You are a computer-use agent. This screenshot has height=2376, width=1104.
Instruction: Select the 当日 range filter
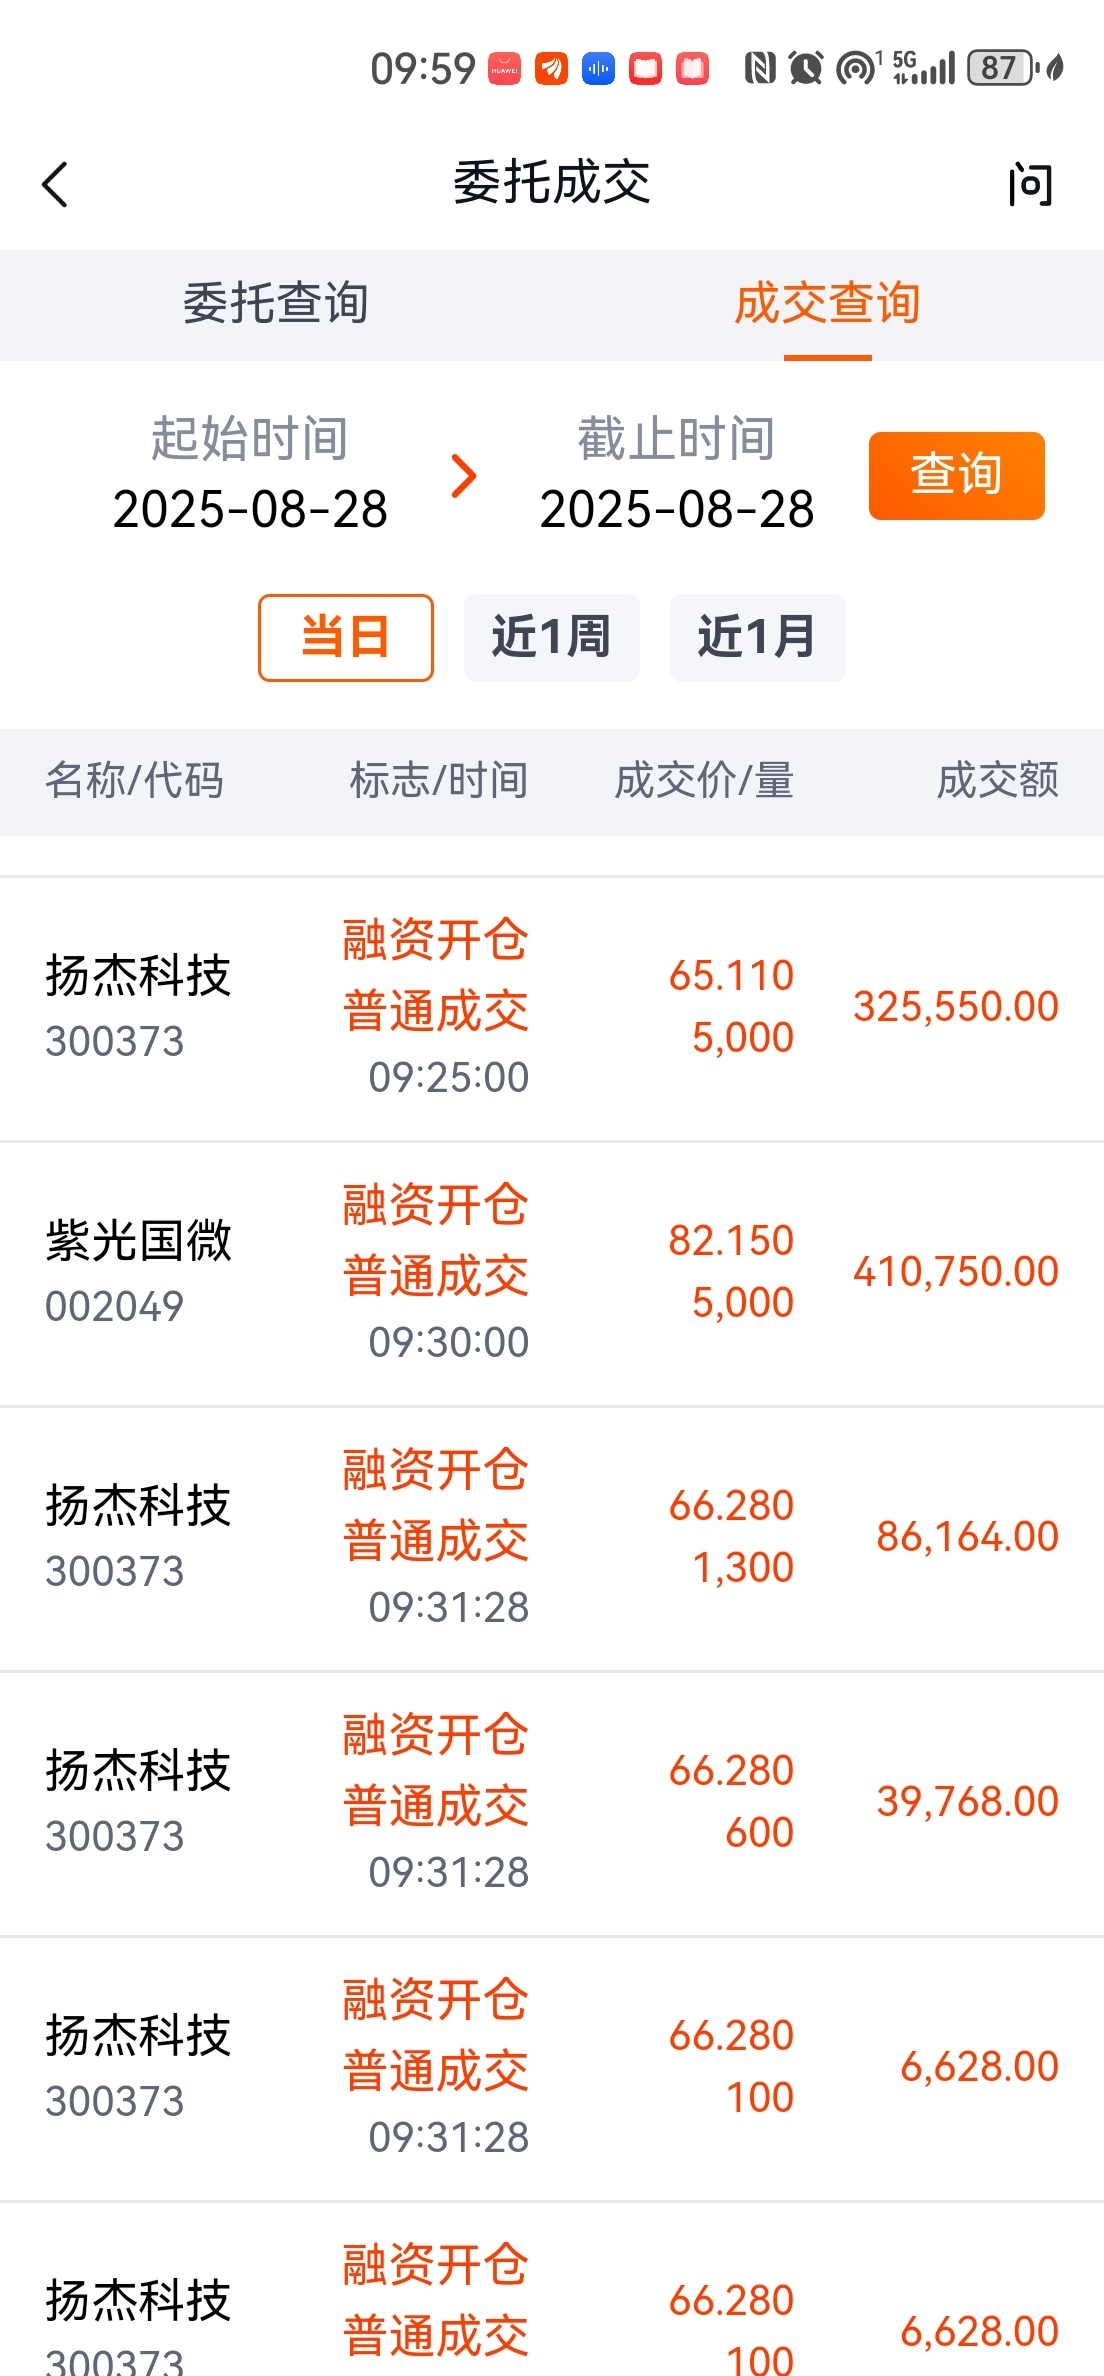coord(346,638)
